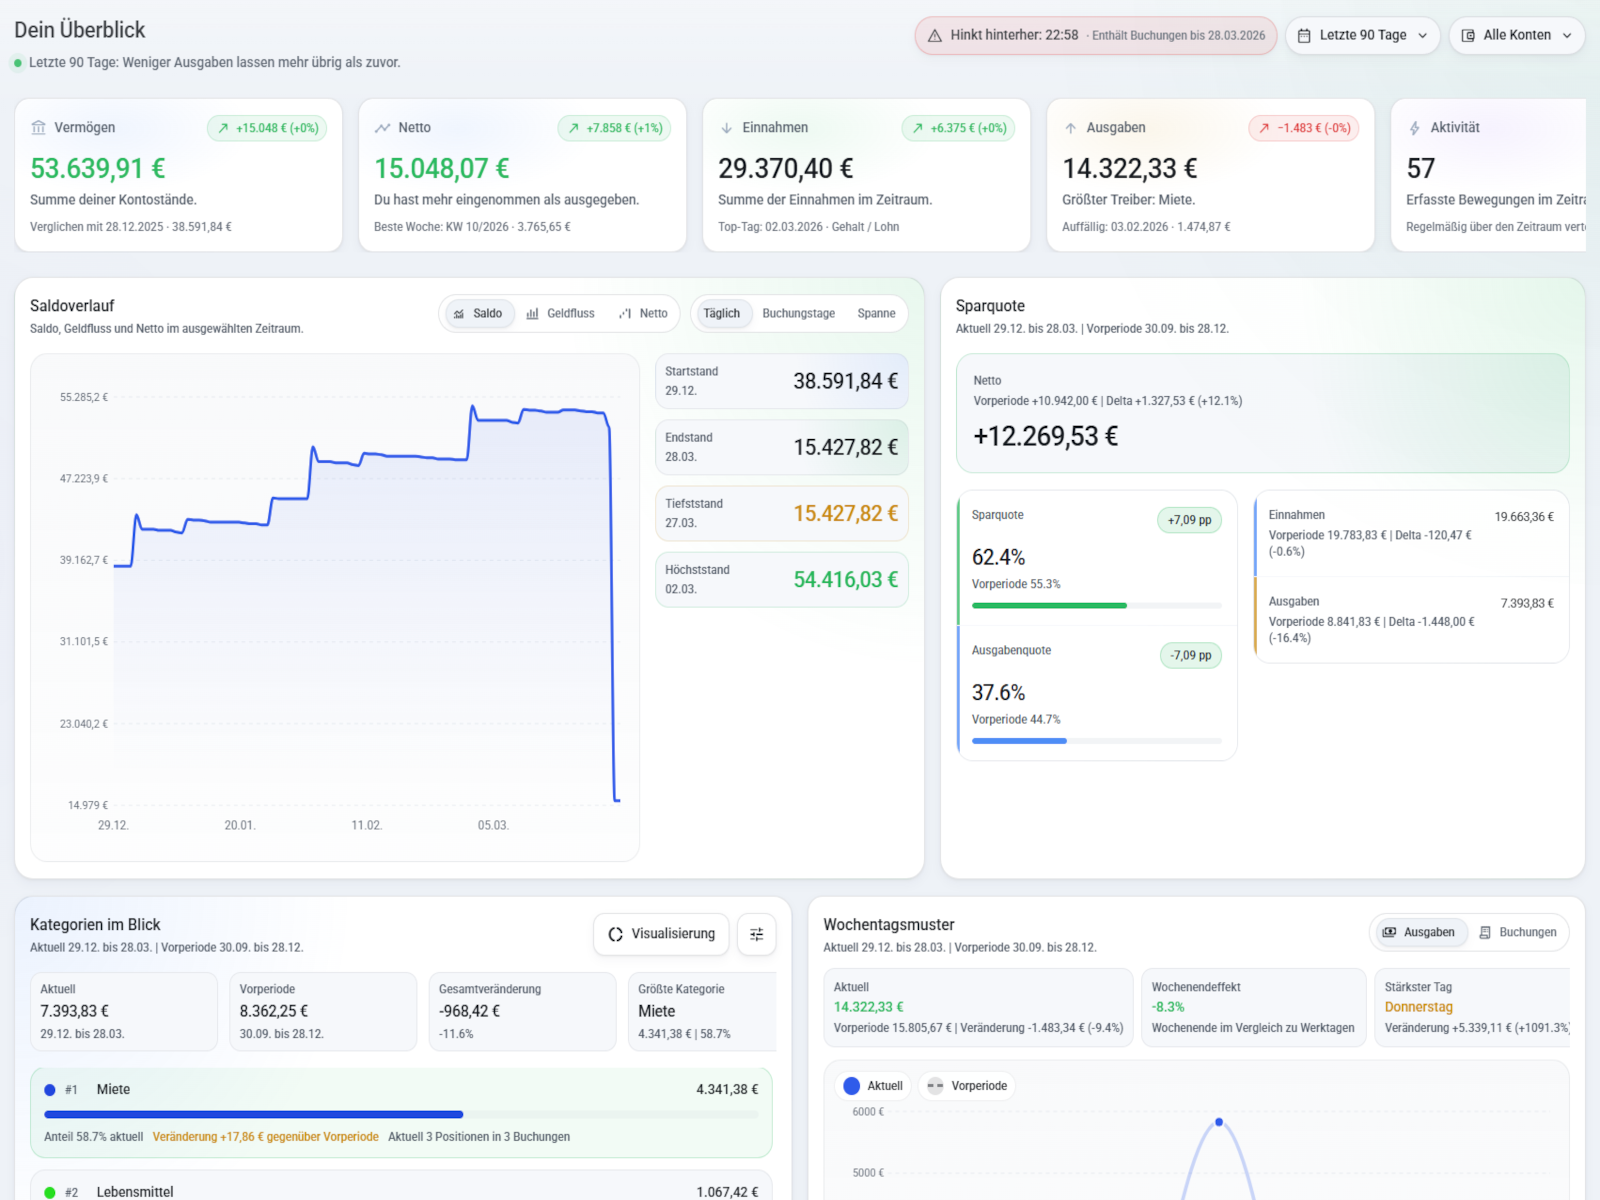The width and height of the screenshot is (1600, 1200).
Task: Click the lightning icon next to Aktivität
Action: (1415, 128)
